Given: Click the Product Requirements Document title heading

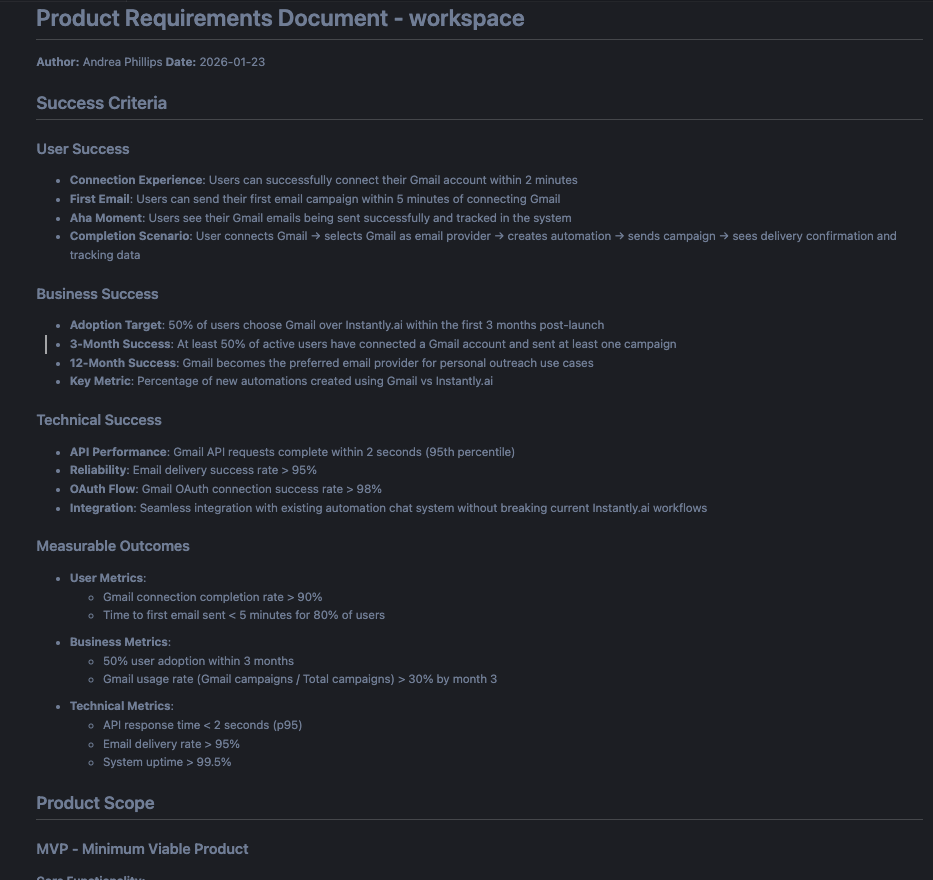Looking at the screenshot, I should 280,19.
